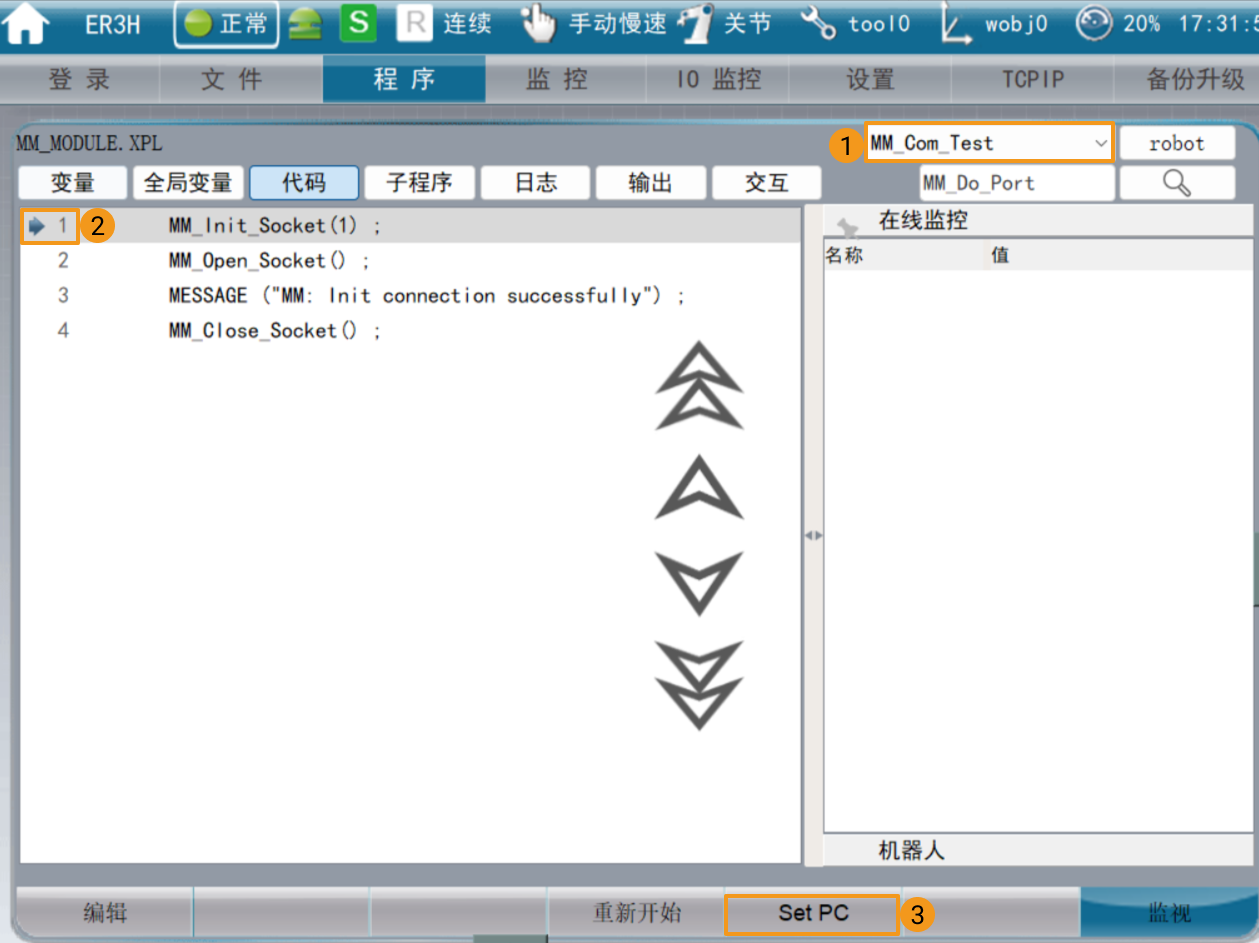Click the ER3H robot model label
Viewport: 1259px width, 943px height.
(113, 25)
